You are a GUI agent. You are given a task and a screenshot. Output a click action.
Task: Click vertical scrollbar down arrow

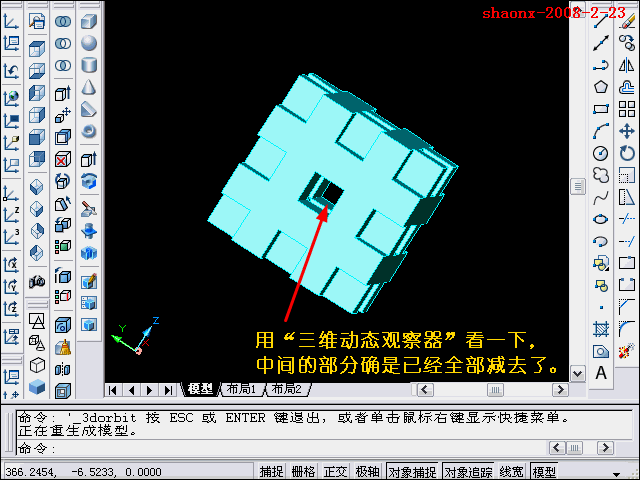pos(578,373)
